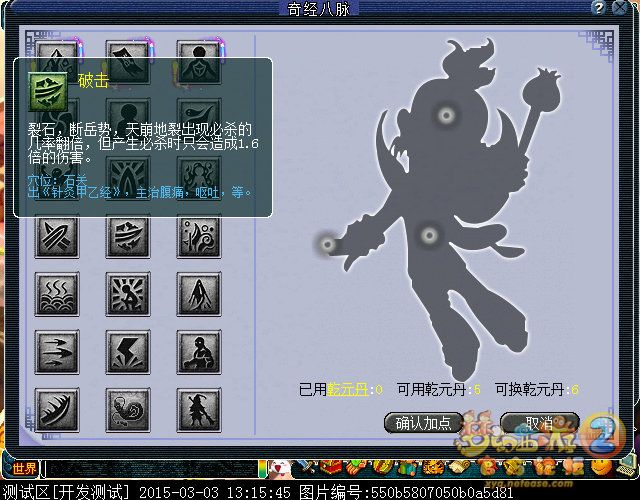The image size is (640, 500).
Task: Click the chat message input field
Action: click(150, 469)
